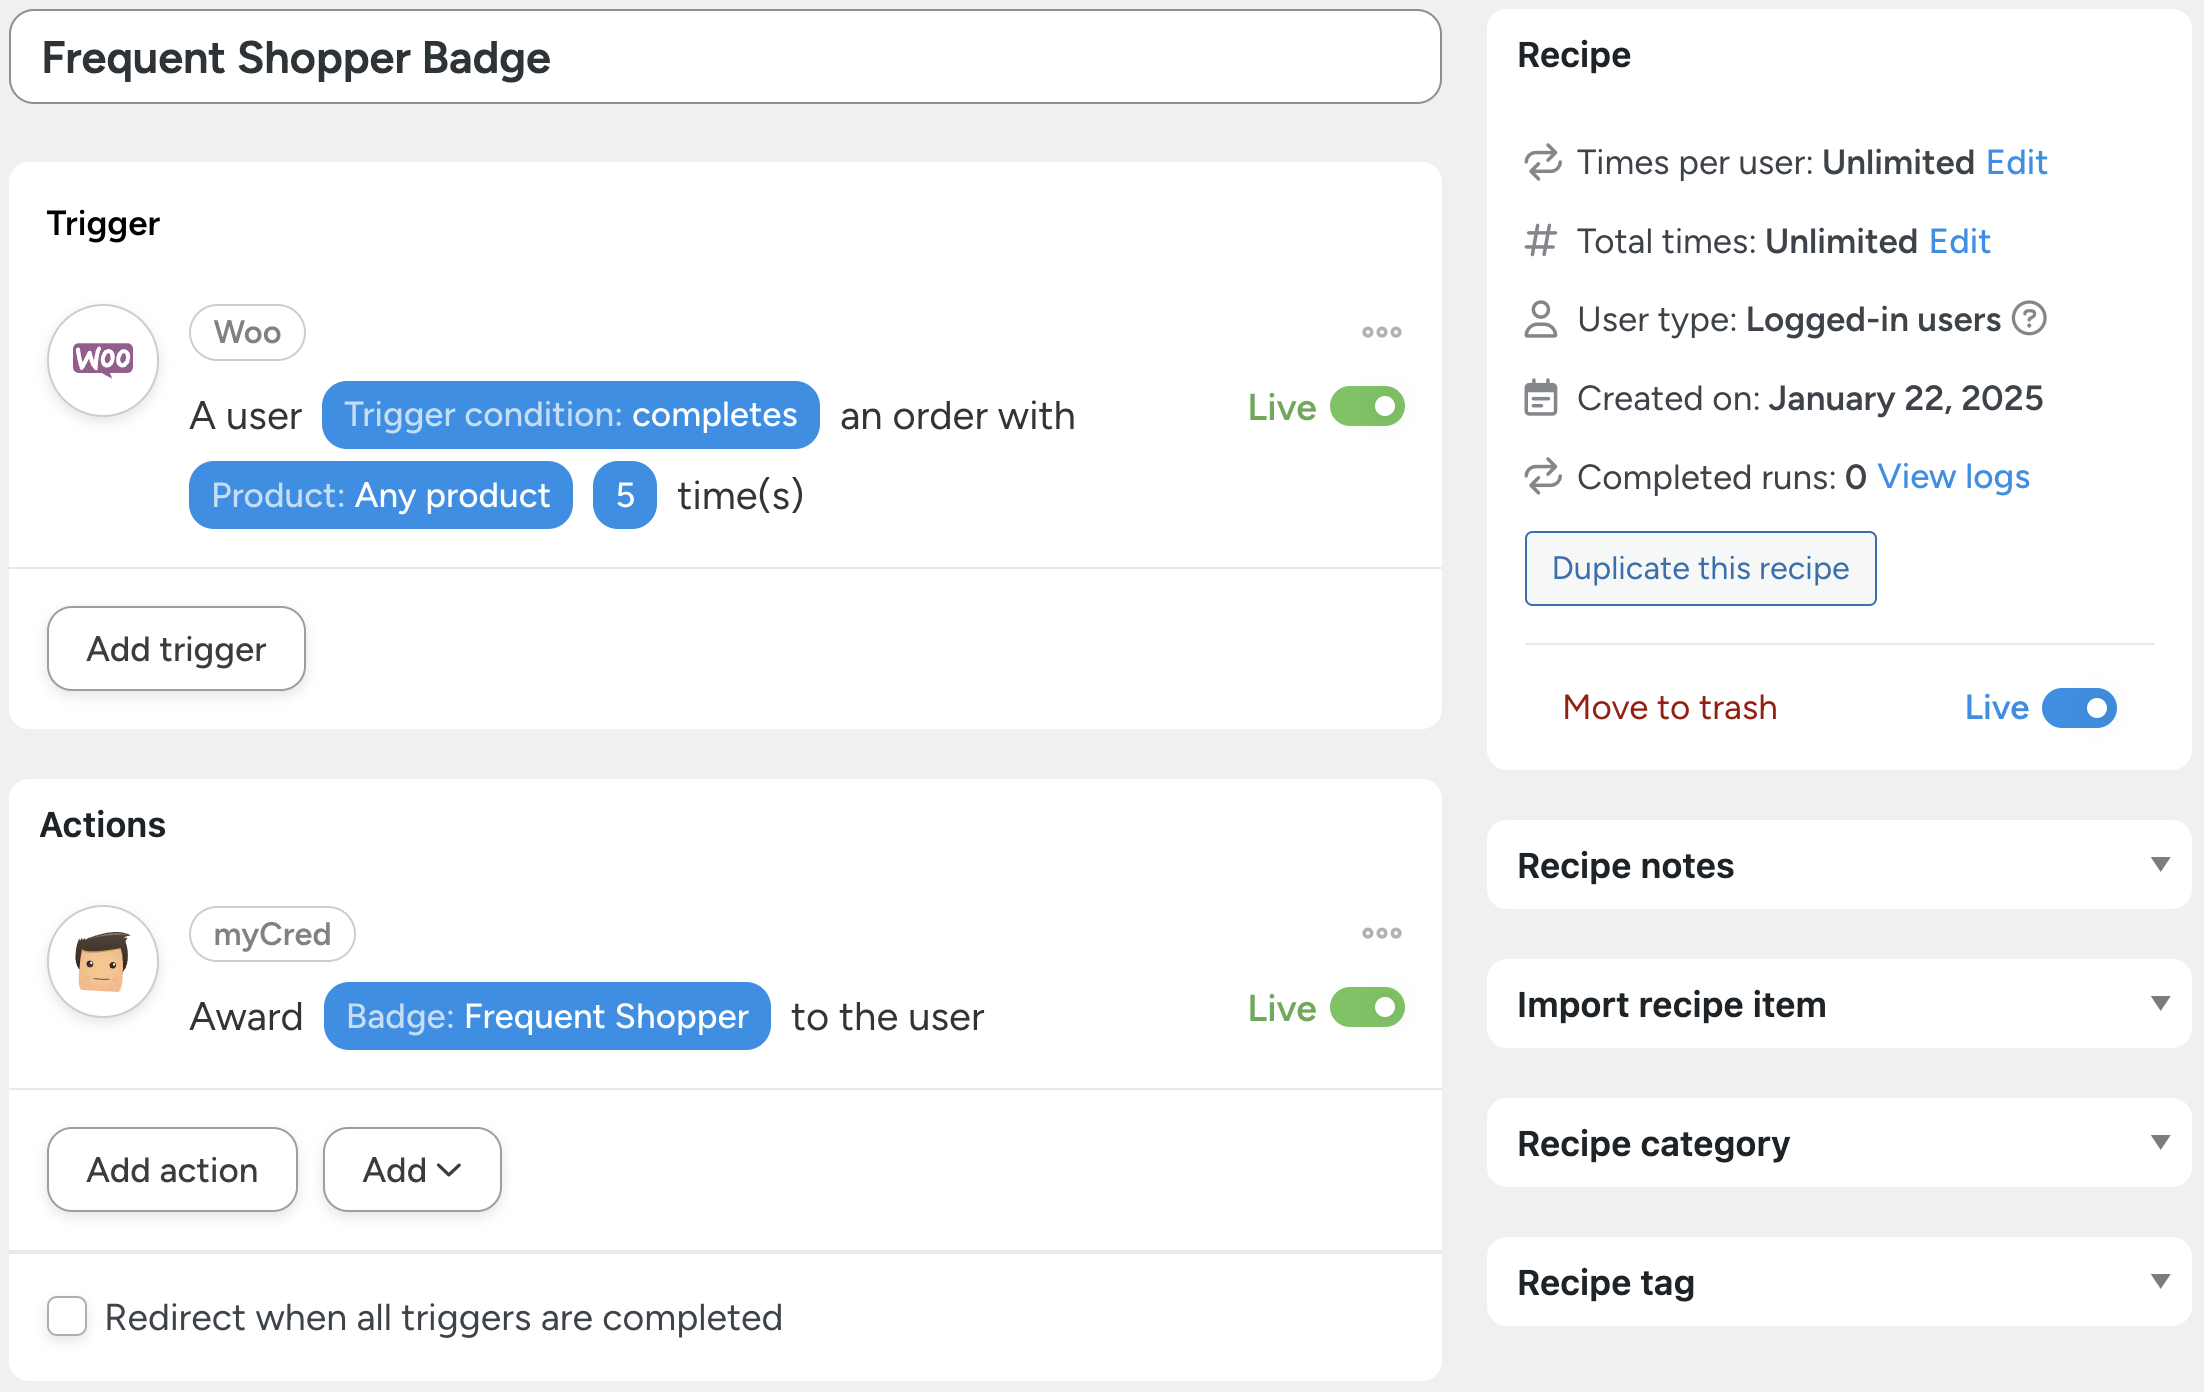Click the Times per user repeat icon

(x=1541, y=162)
